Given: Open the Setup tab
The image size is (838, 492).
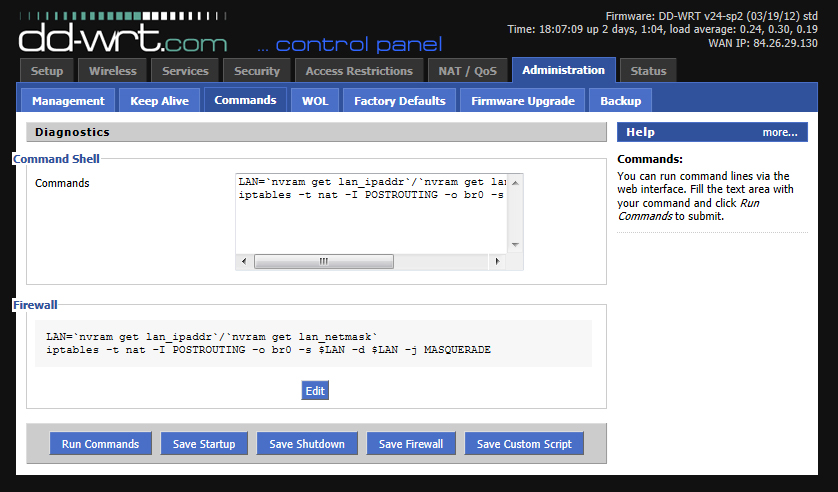Looking at the screenshot, I should (47, 71).
